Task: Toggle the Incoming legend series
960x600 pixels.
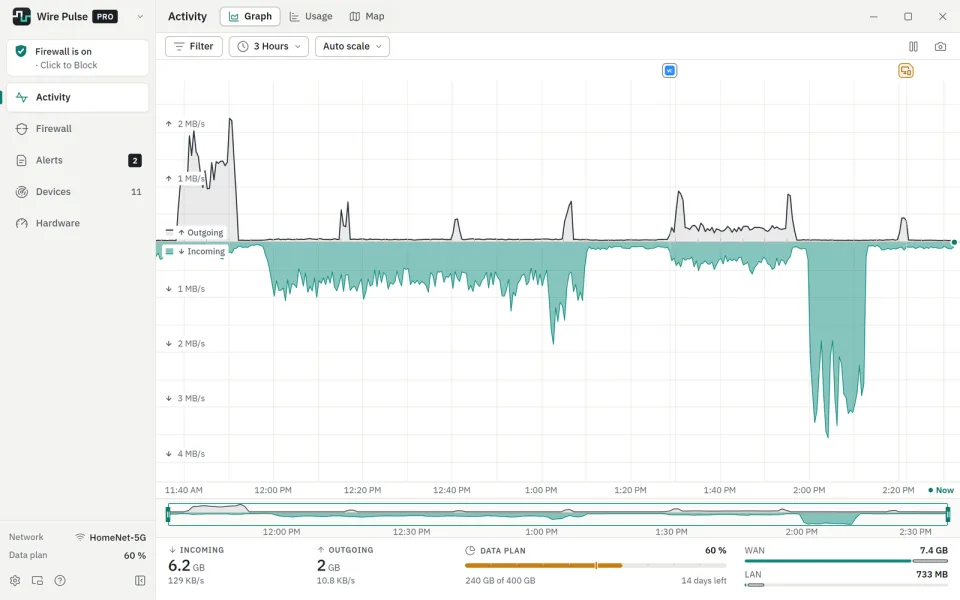Action: [195, 252]
